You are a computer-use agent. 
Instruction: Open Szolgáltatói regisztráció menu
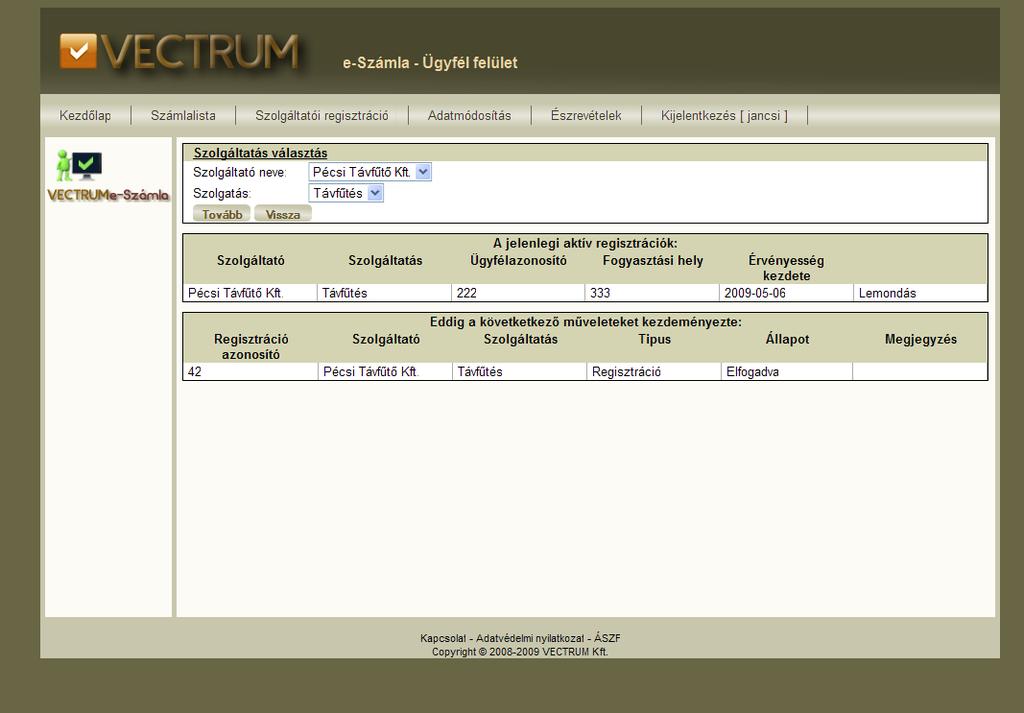point(321,116)
